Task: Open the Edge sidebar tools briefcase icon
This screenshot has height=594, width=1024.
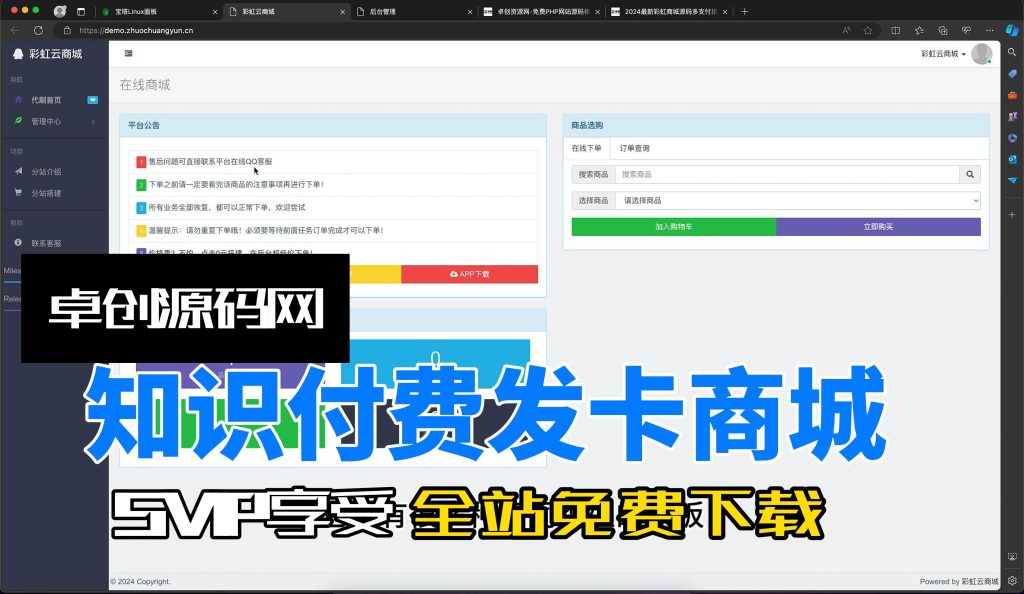Action: click(x=1012, y=95)
